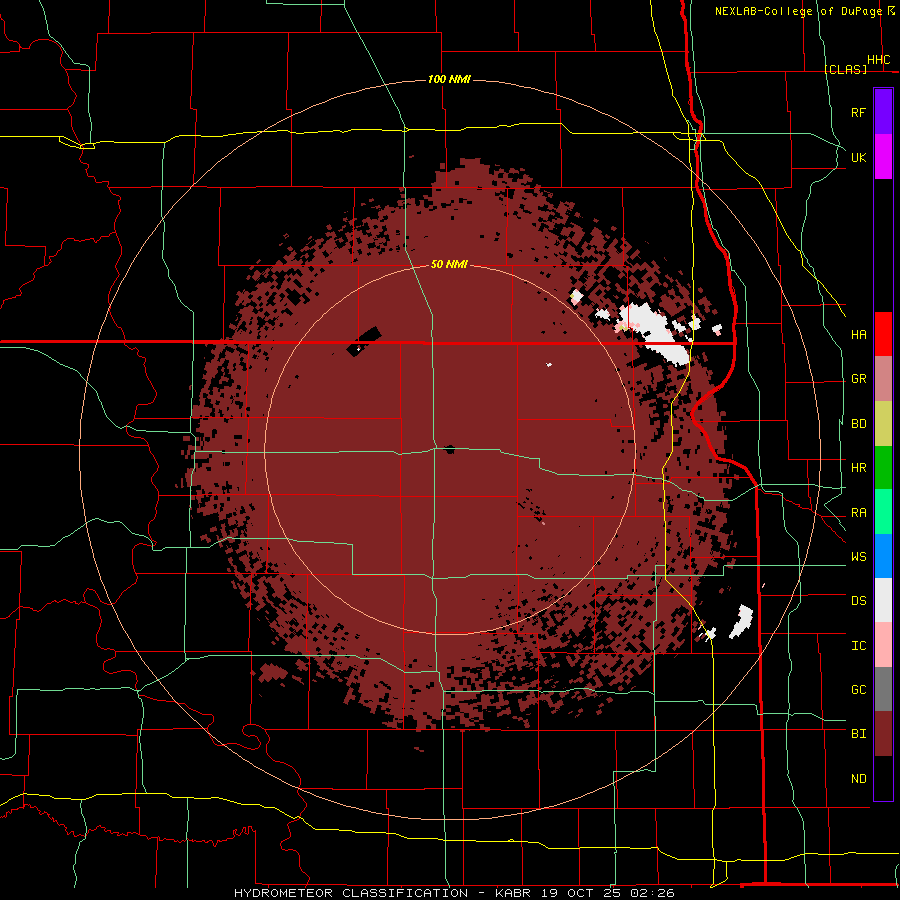Viewport: 900px width, 900px height.
Task: Click the IC legend label
Action: click(858, 646)
